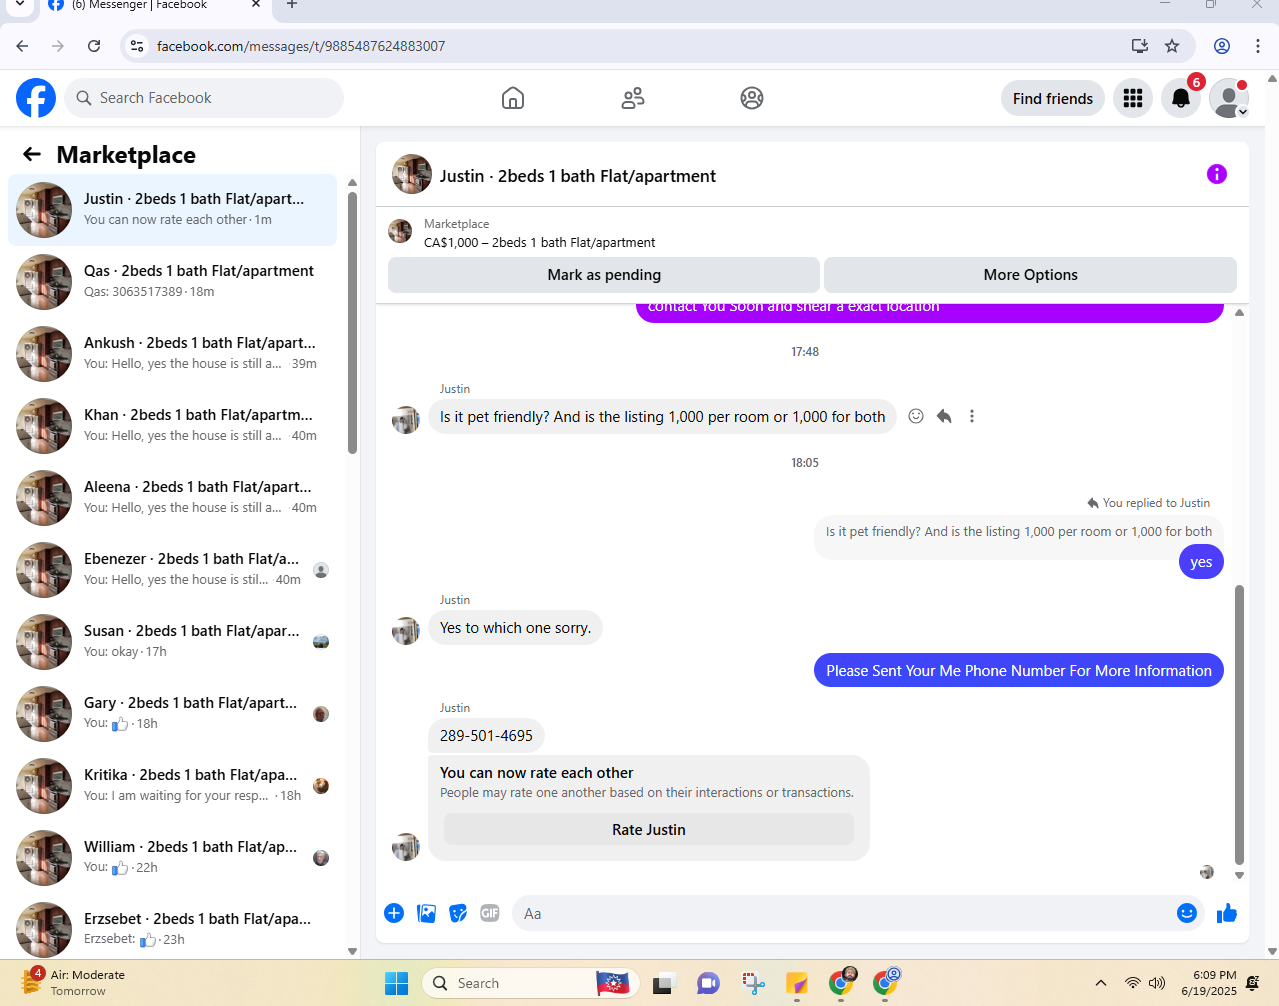This screenshot has width=1279, height=1006.
Task: Send a thumbs-up like
Action: [x=1227, y=913]
